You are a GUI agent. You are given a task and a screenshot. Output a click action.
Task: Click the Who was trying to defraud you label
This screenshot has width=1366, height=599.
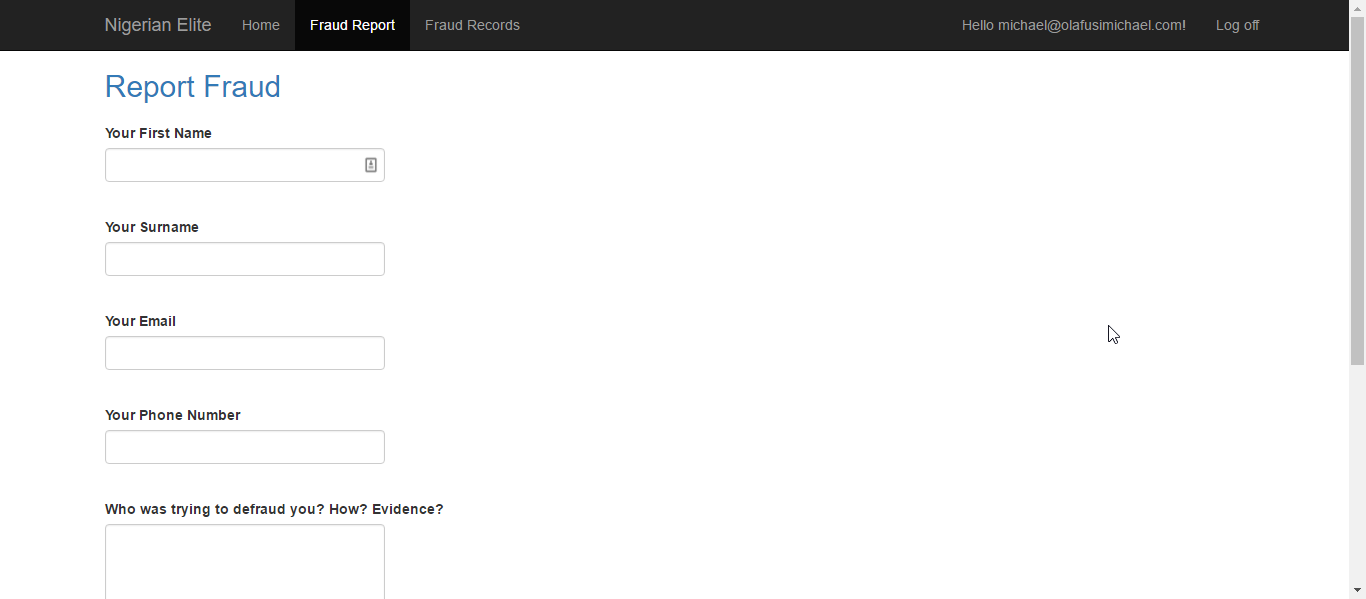274,509
